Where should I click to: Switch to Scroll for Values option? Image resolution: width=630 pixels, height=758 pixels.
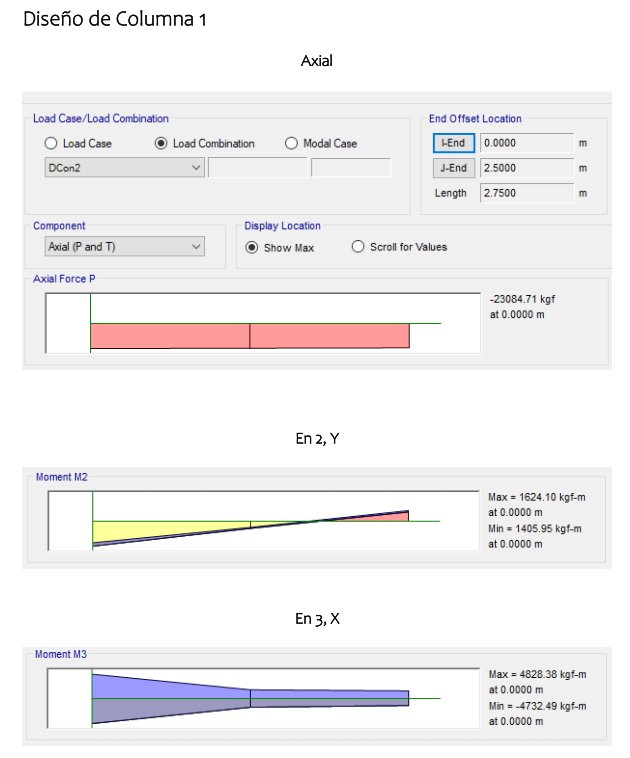pyautogui.click(x=358, y=247)
